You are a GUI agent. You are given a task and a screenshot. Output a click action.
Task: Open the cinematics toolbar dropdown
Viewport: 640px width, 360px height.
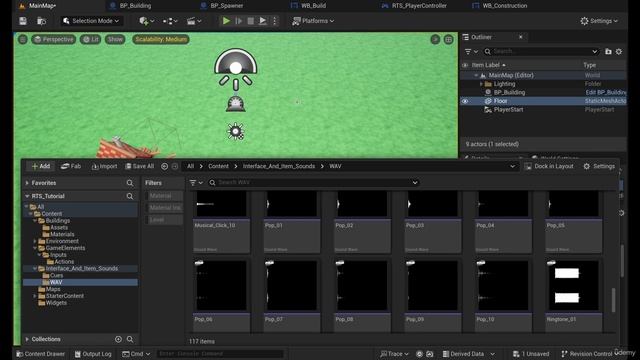point(194,21)
